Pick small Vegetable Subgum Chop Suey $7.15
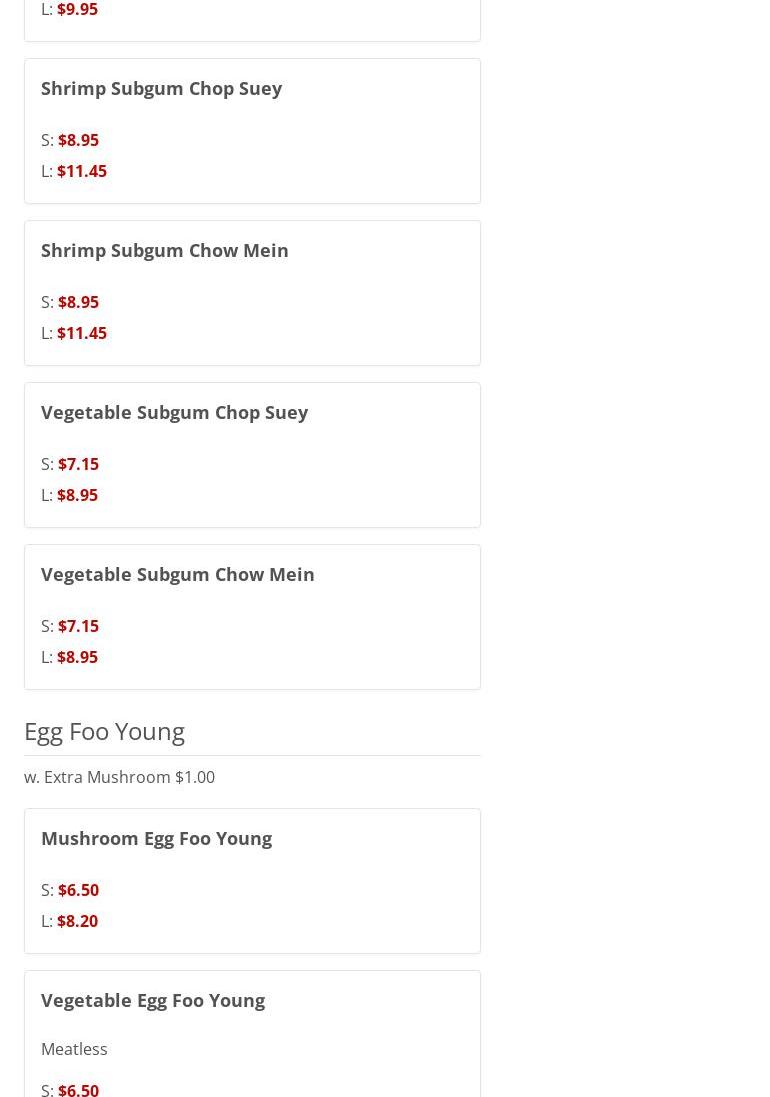Viewport: 770px width, 1097px height. click(x=78, y=464)
